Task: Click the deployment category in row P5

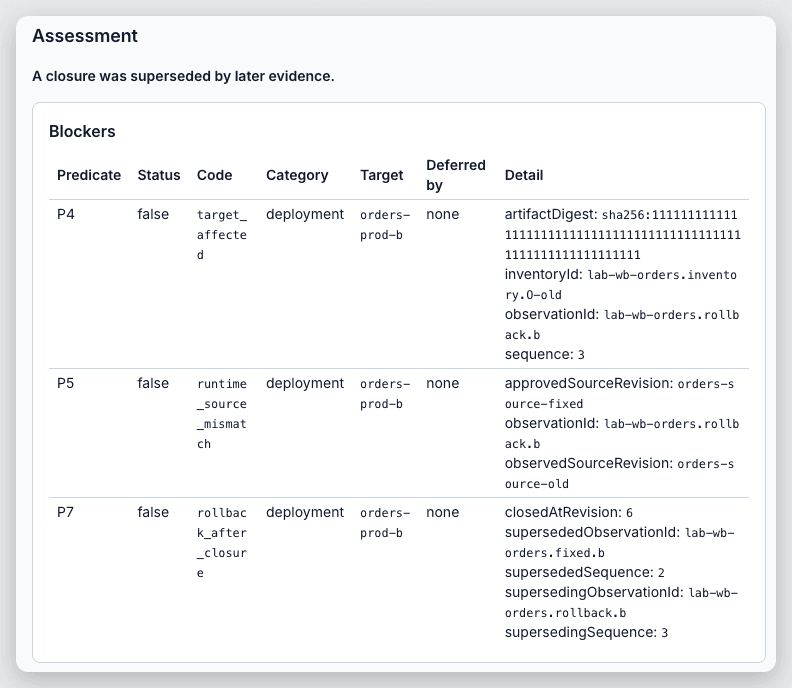Action: point(305,383)
